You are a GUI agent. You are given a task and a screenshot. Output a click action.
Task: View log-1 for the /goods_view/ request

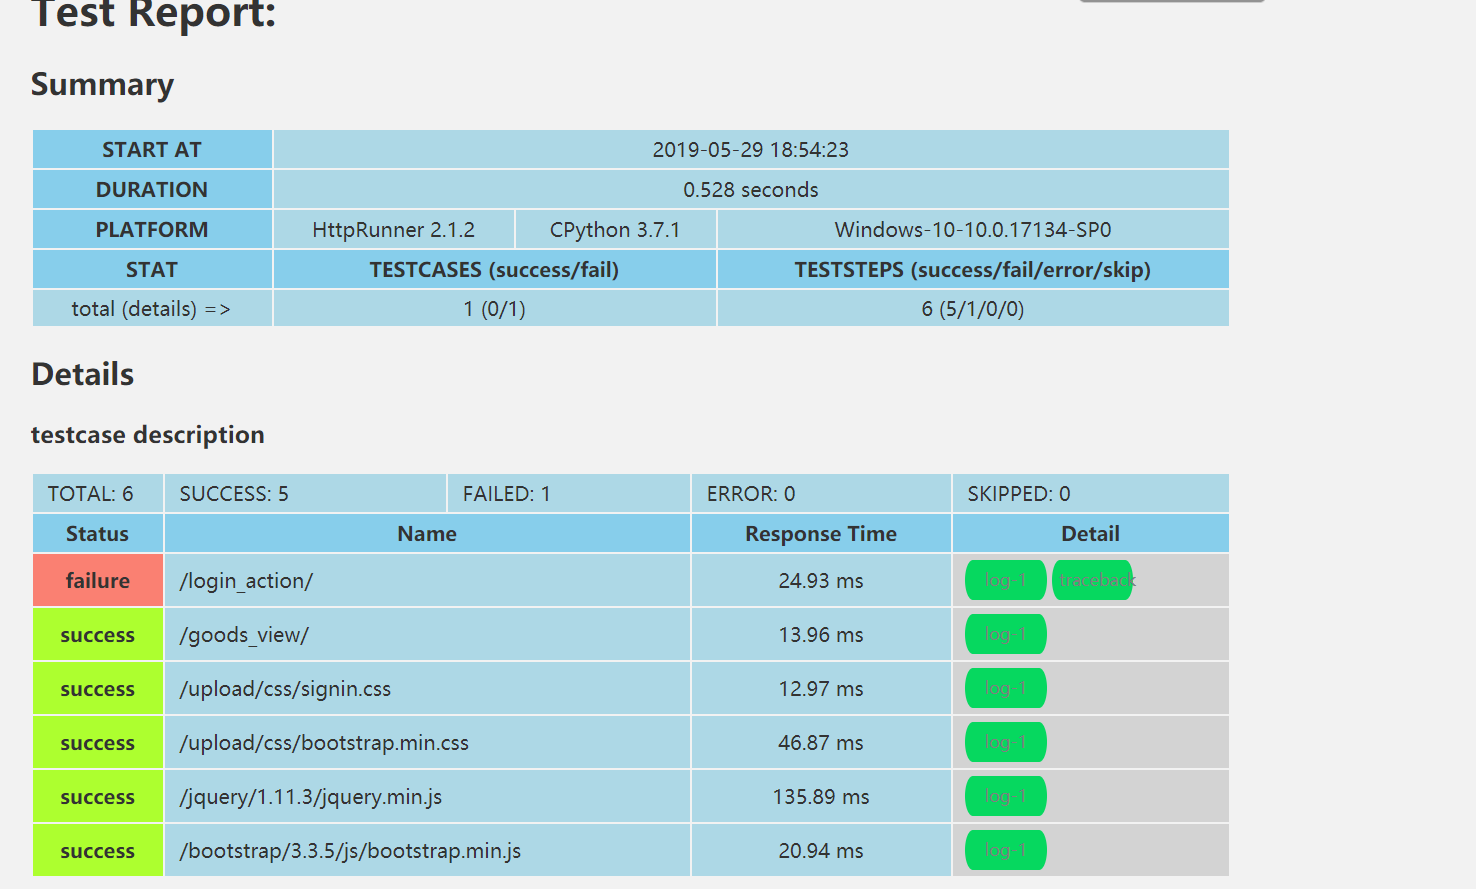click(x=1005, y=634)
